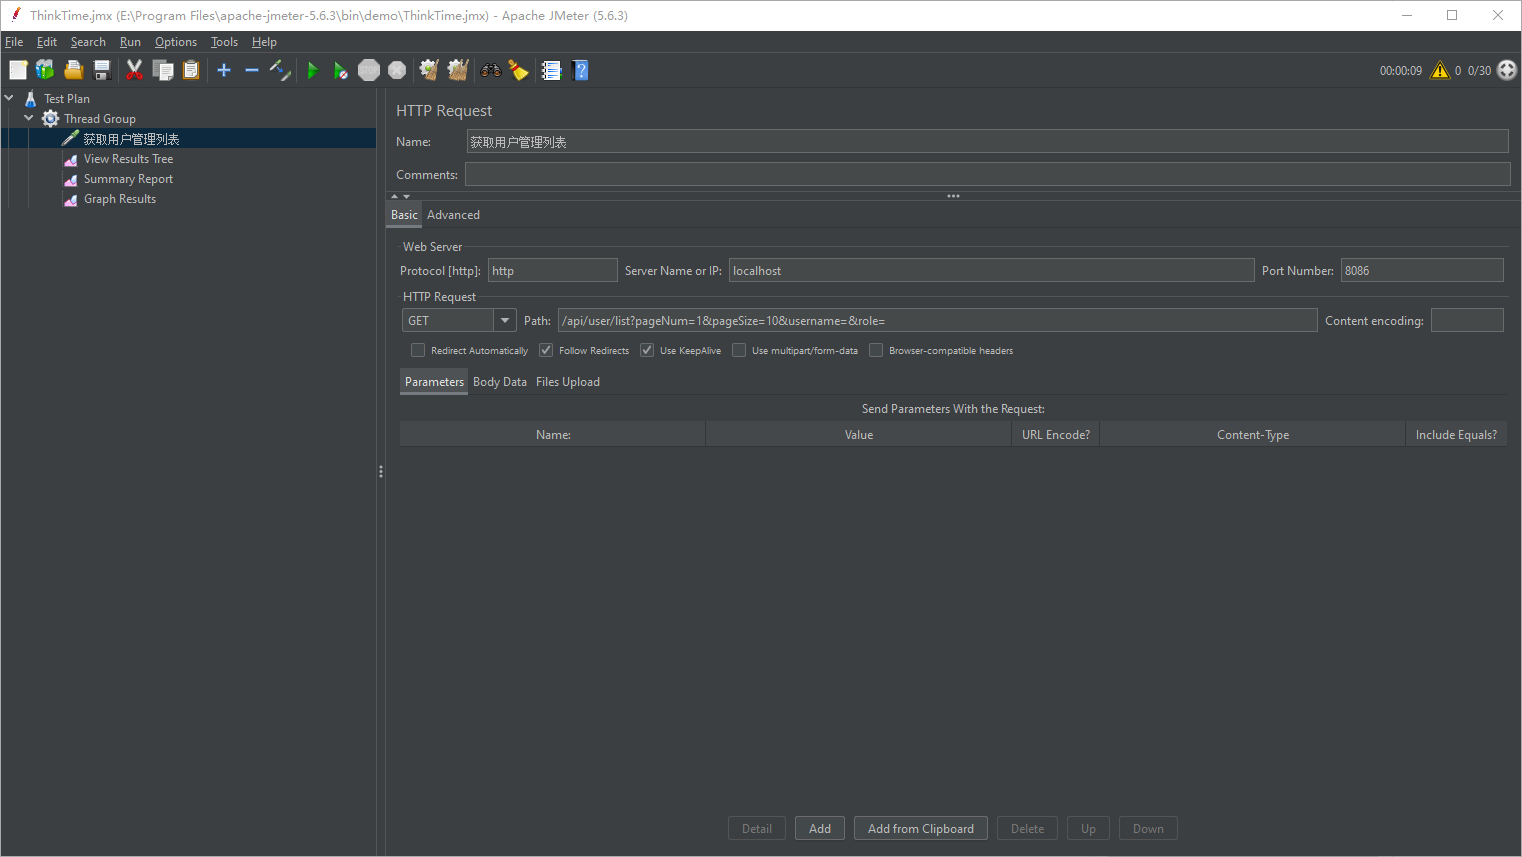Click Start no pauses icon

click(x=341, y=70)
